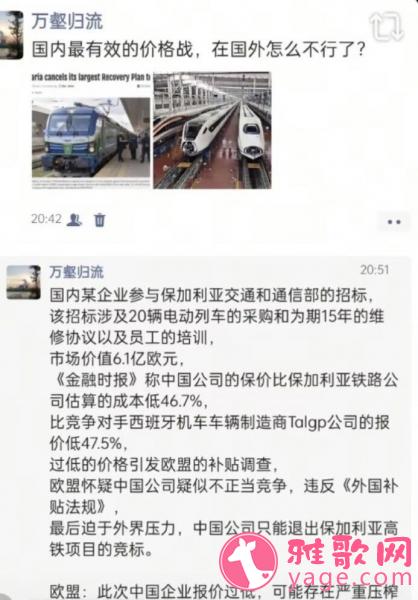Delete the post with trash icon
Screen dimensions: 418x600
[100, 220]
